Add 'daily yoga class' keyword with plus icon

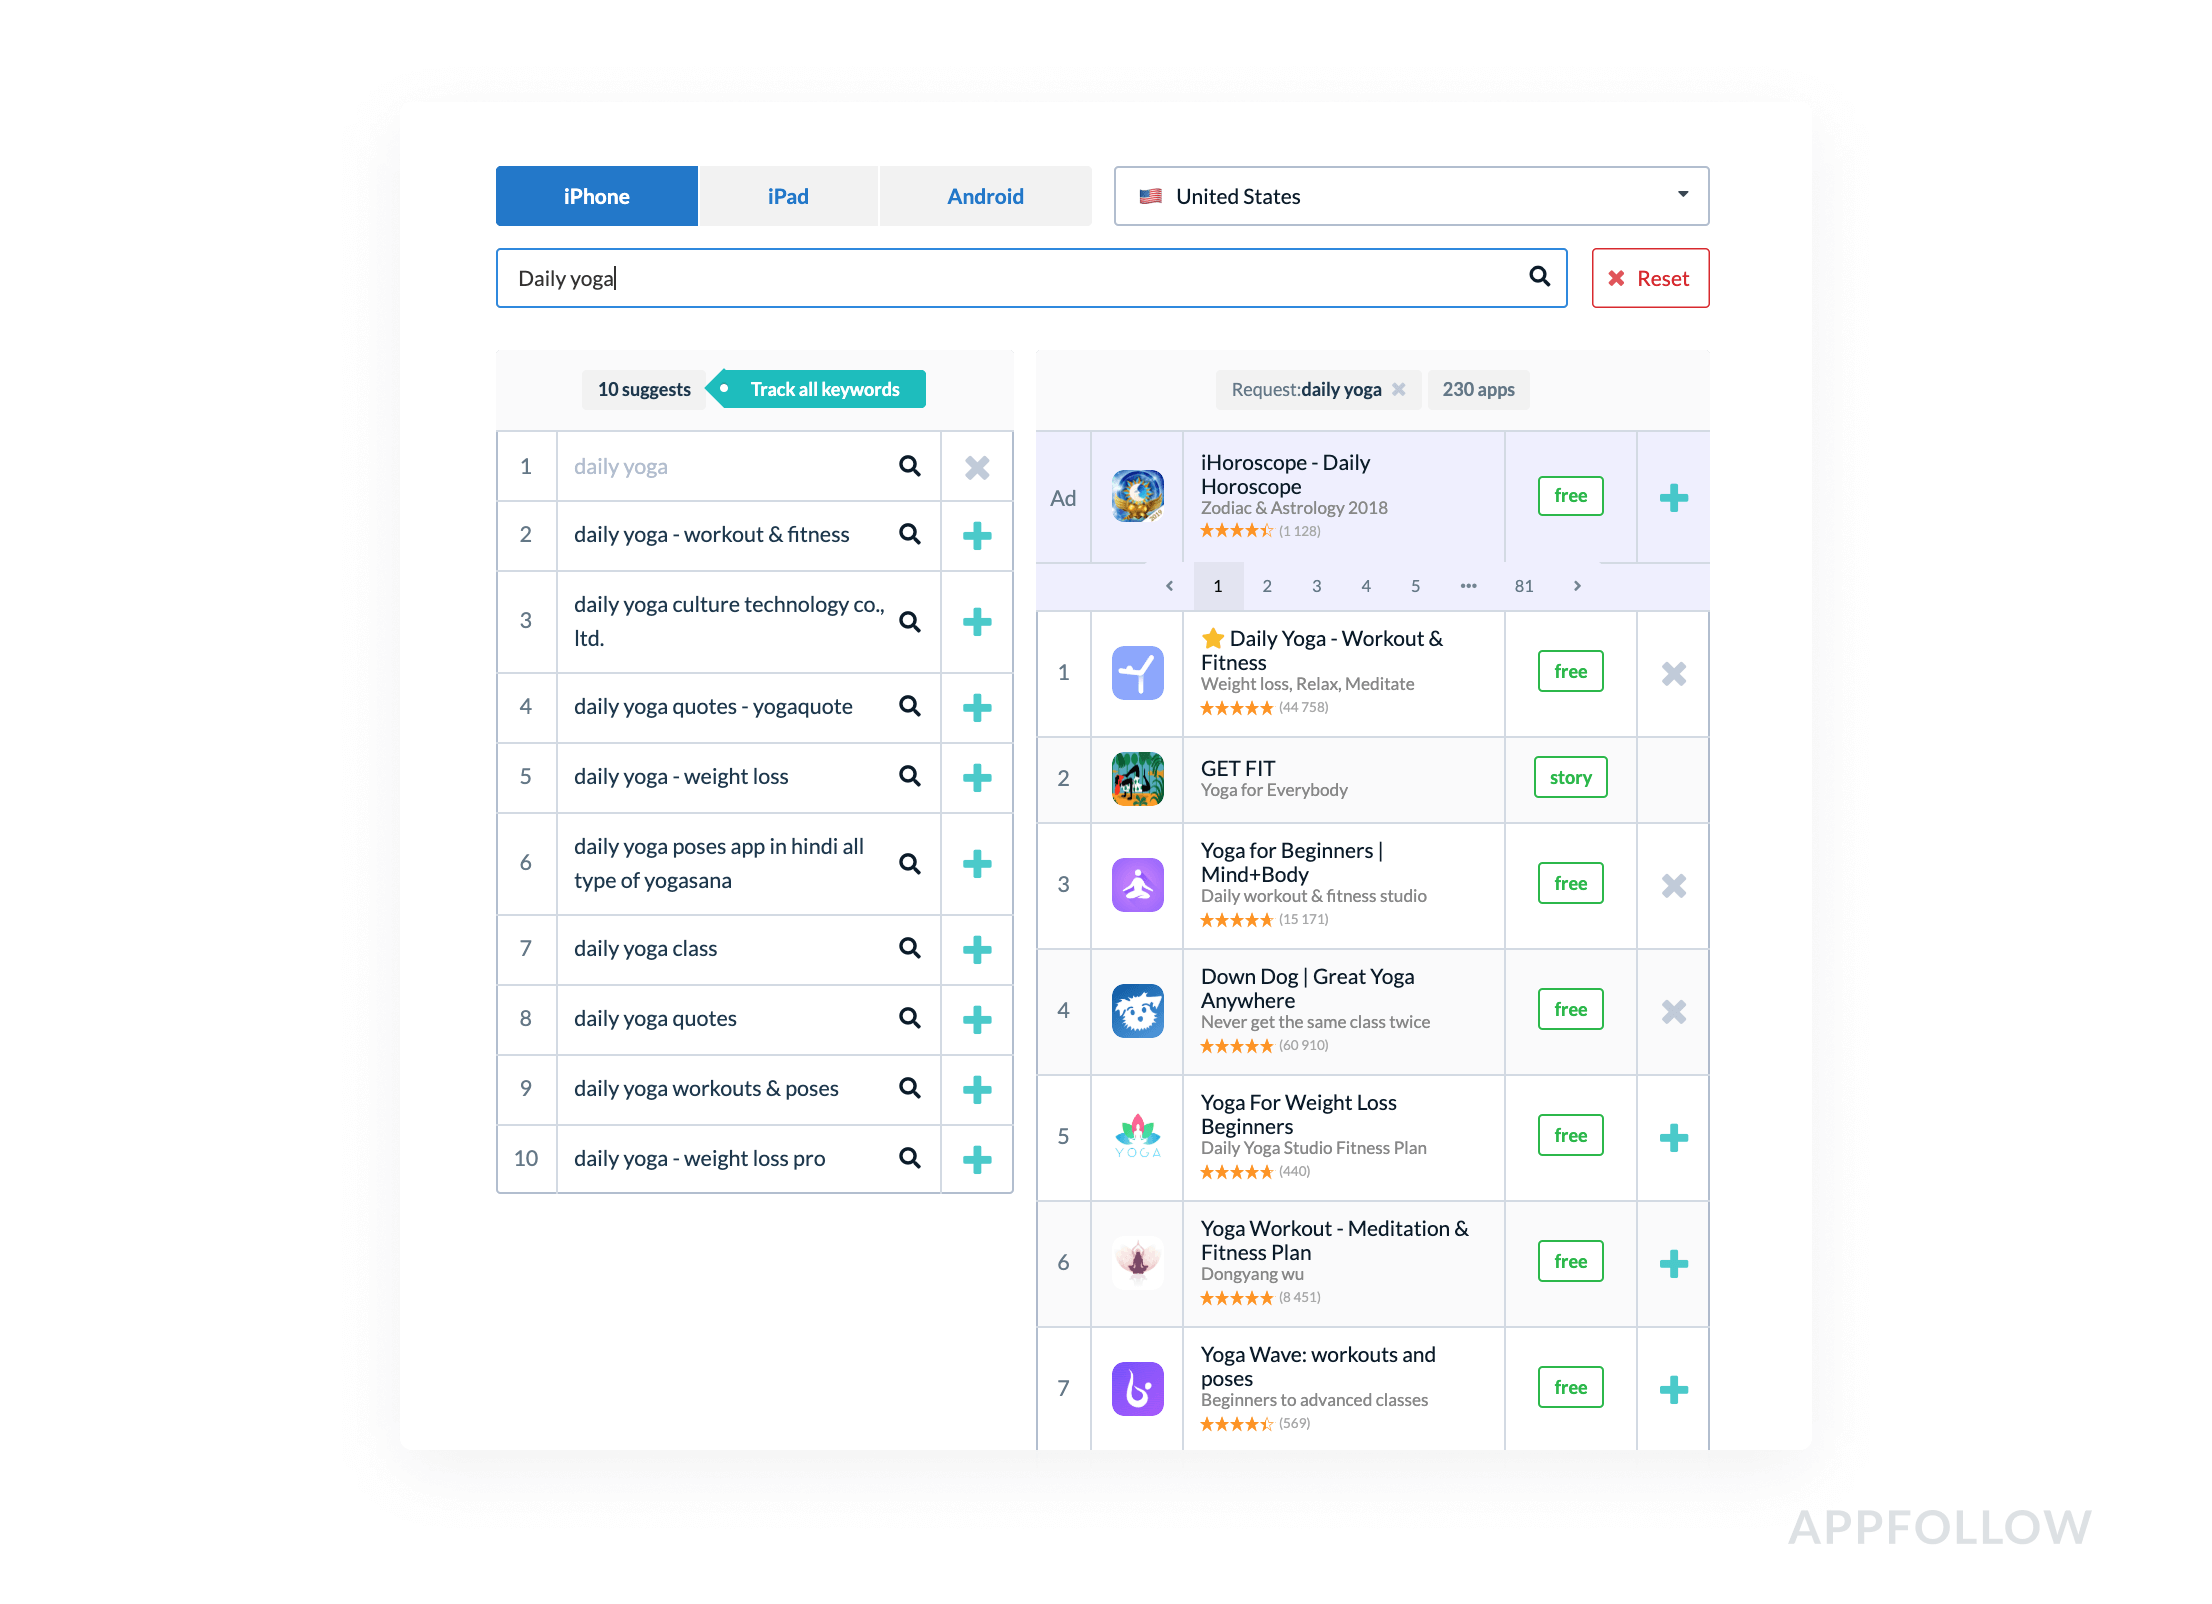pyautogui.click(x=976, y=949)
